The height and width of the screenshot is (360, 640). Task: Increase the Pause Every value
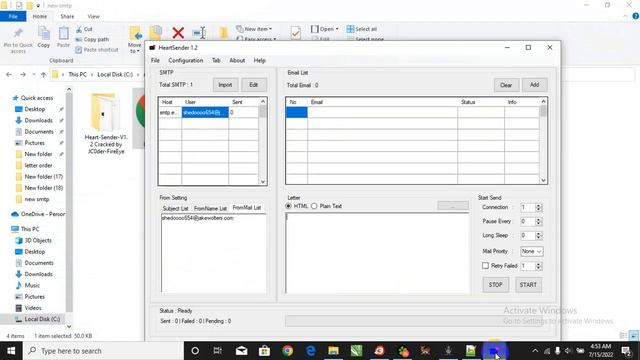pos(538,219)
